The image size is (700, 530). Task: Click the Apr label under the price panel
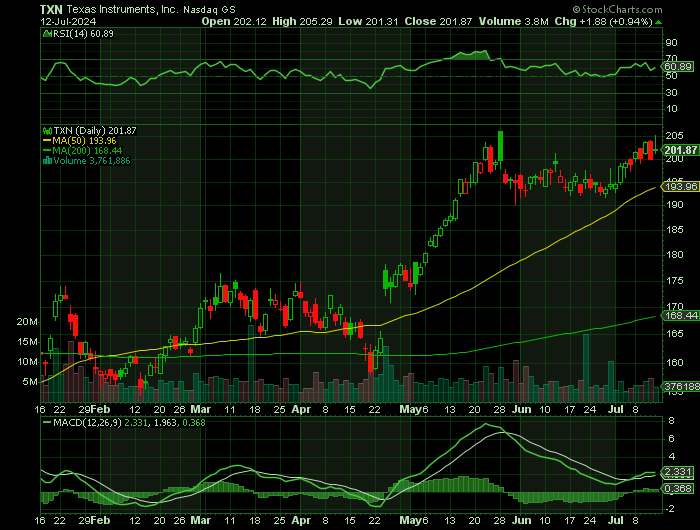301,409
